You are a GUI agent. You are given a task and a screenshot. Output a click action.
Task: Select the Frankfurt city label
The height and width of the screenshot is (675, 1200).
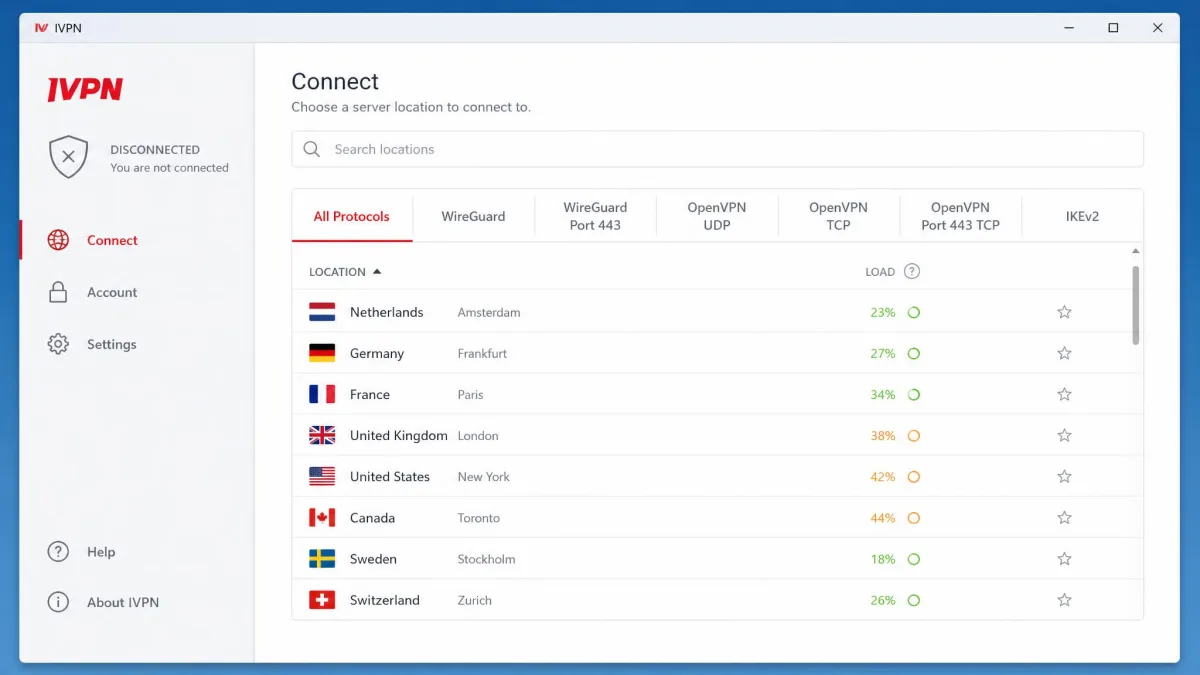click(482, 353)
